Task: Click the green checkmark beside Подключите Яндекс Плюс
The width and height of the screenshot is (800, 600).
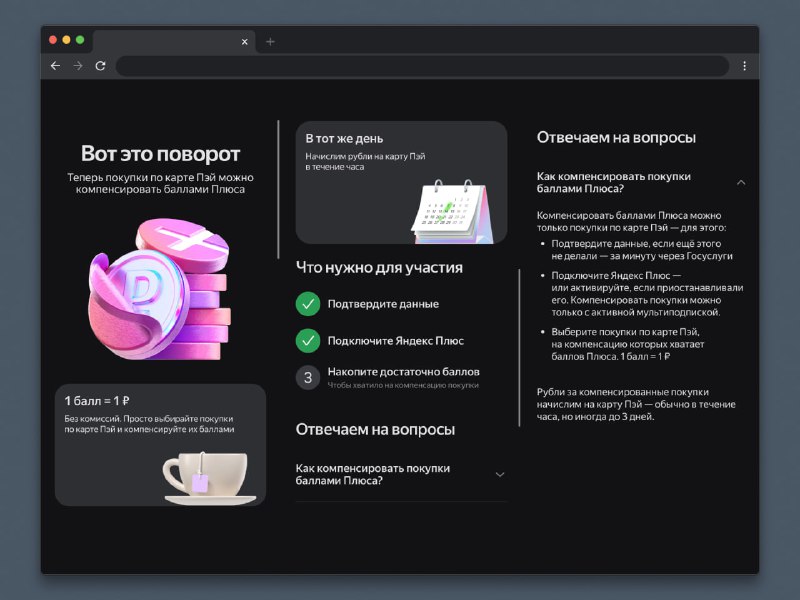Action: pos(308,341)
